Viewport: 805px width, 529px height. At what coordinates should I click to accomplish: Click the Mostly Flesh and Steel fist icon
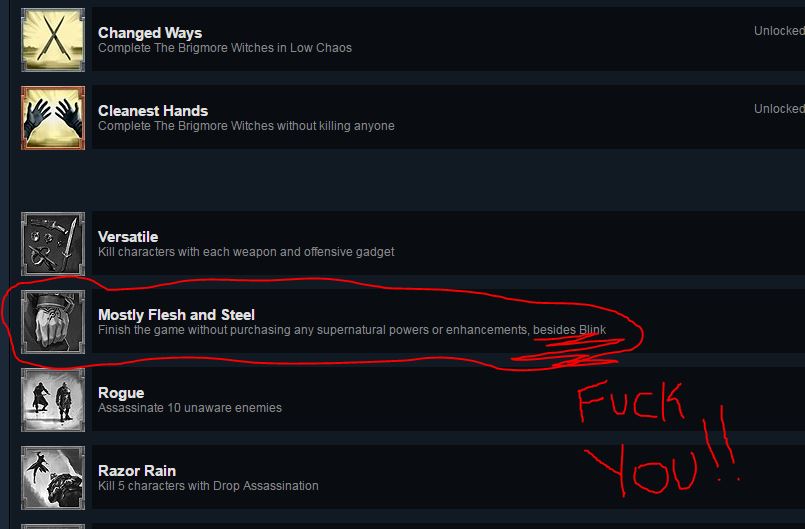53,322
